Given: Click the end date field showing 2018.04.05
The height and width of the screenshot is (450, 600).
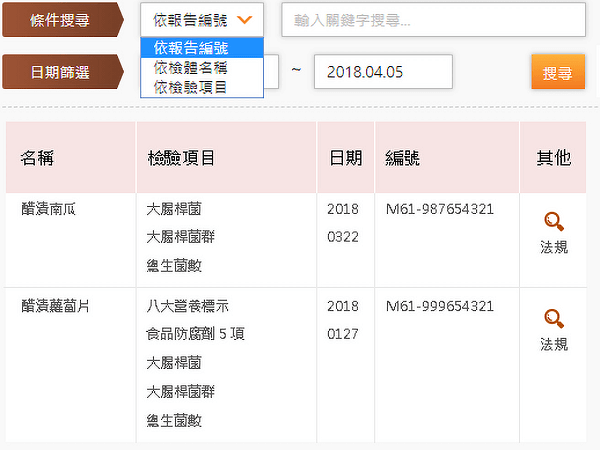Looking at the screenshot, I should [x=383, y=71].
